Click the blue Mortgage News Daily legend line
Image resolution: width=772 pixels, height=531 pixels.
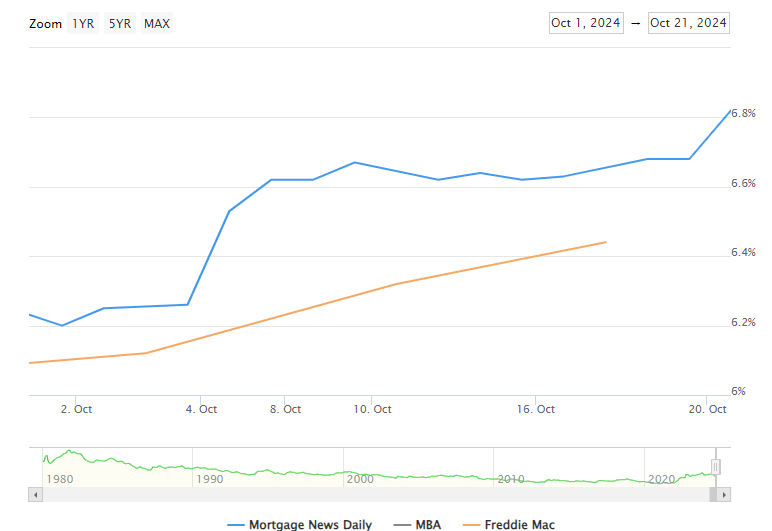pos(235,524)
